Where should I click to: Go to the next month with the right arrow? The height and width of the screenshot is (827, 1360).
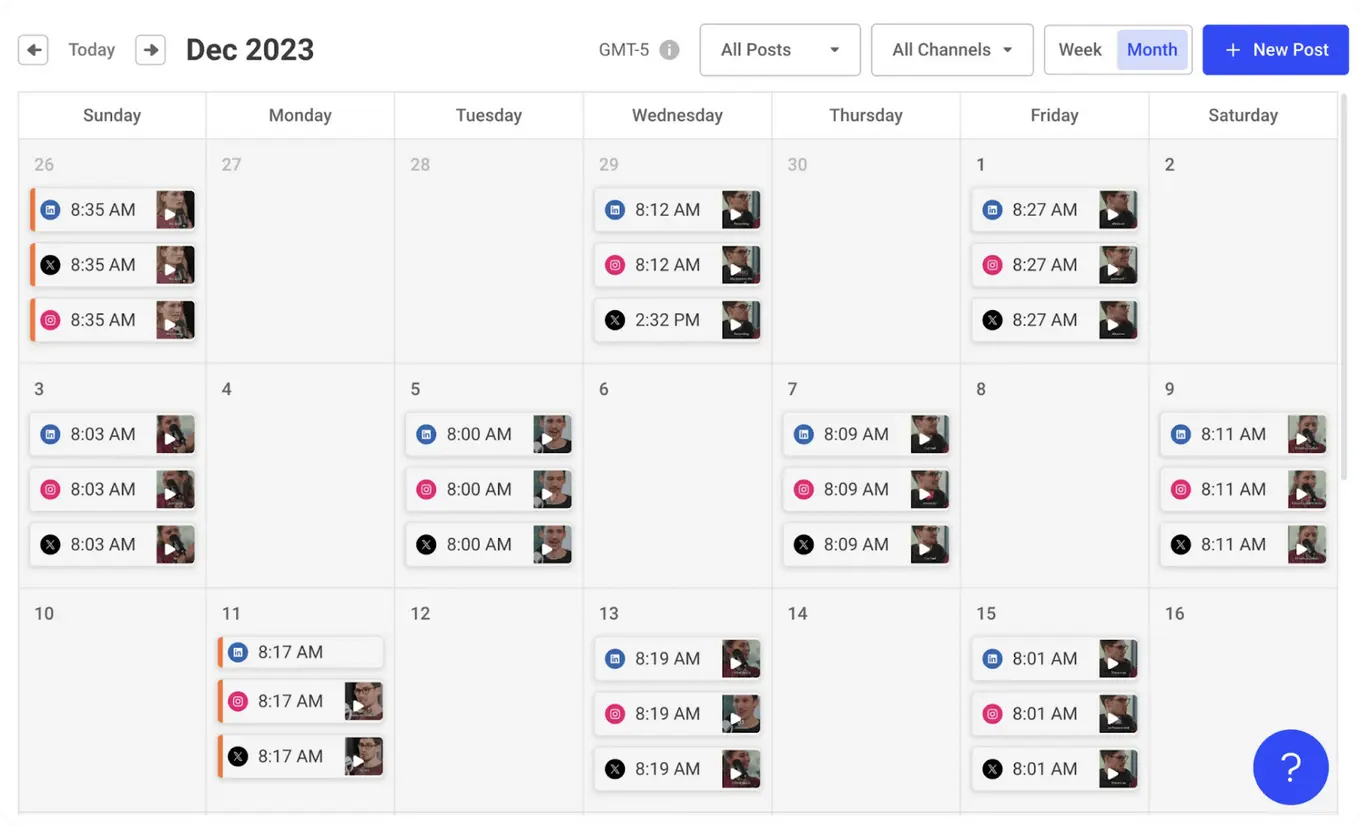point(150,48)
